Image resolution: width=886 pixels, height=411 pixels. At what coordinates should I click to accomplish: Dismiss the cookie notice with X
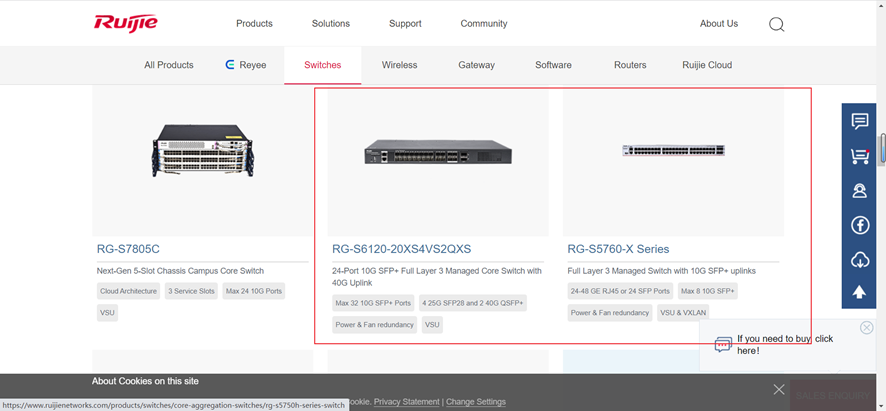pyautogui.click(x=779, y=389)
